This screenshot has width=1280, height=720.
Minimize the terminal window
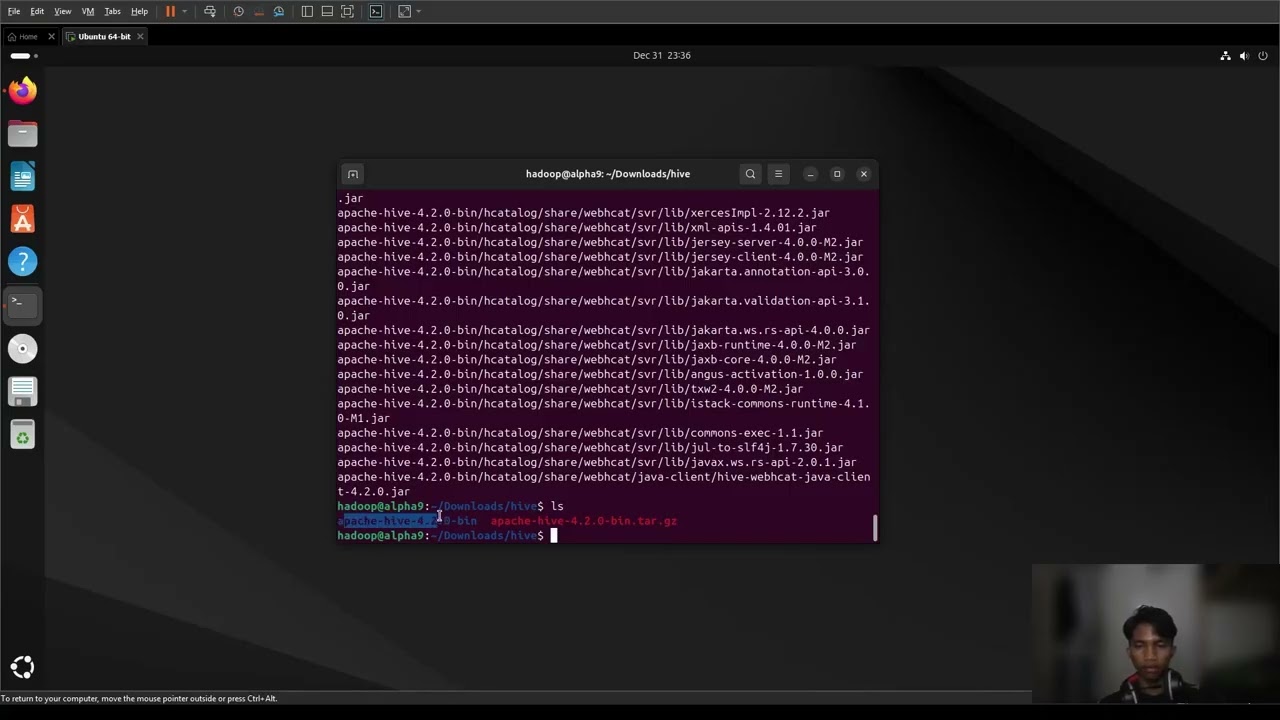click(810, 174)
